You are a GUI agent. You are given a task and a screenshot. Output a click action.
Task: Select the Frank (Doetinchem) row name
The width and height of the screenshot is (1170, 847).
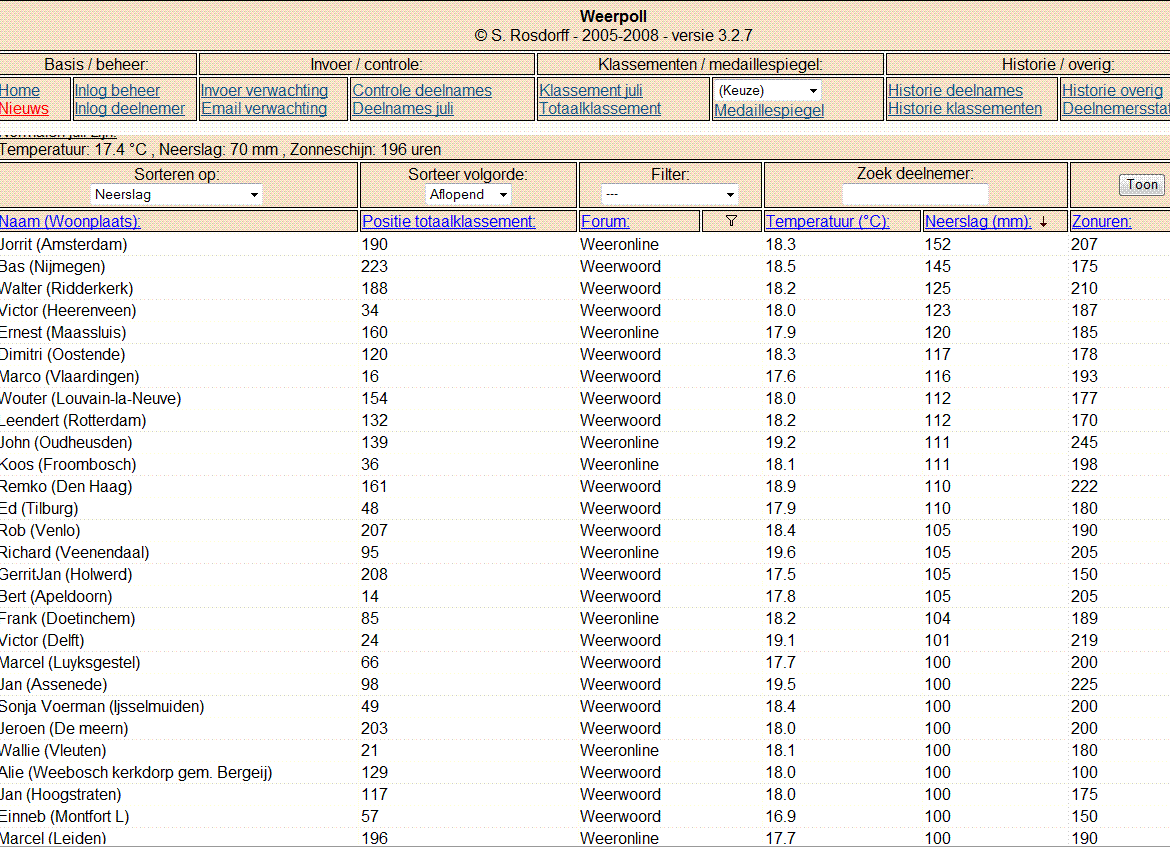(68, 619)
